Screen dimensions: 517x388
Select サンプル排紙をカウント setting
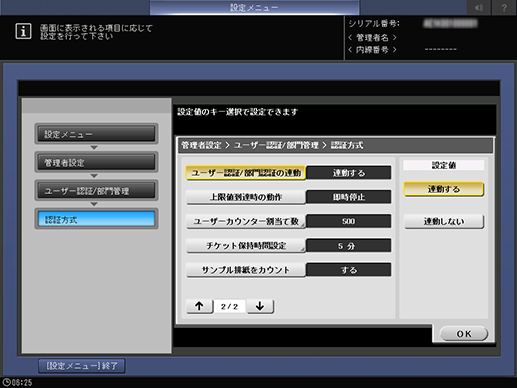[246, 270]
